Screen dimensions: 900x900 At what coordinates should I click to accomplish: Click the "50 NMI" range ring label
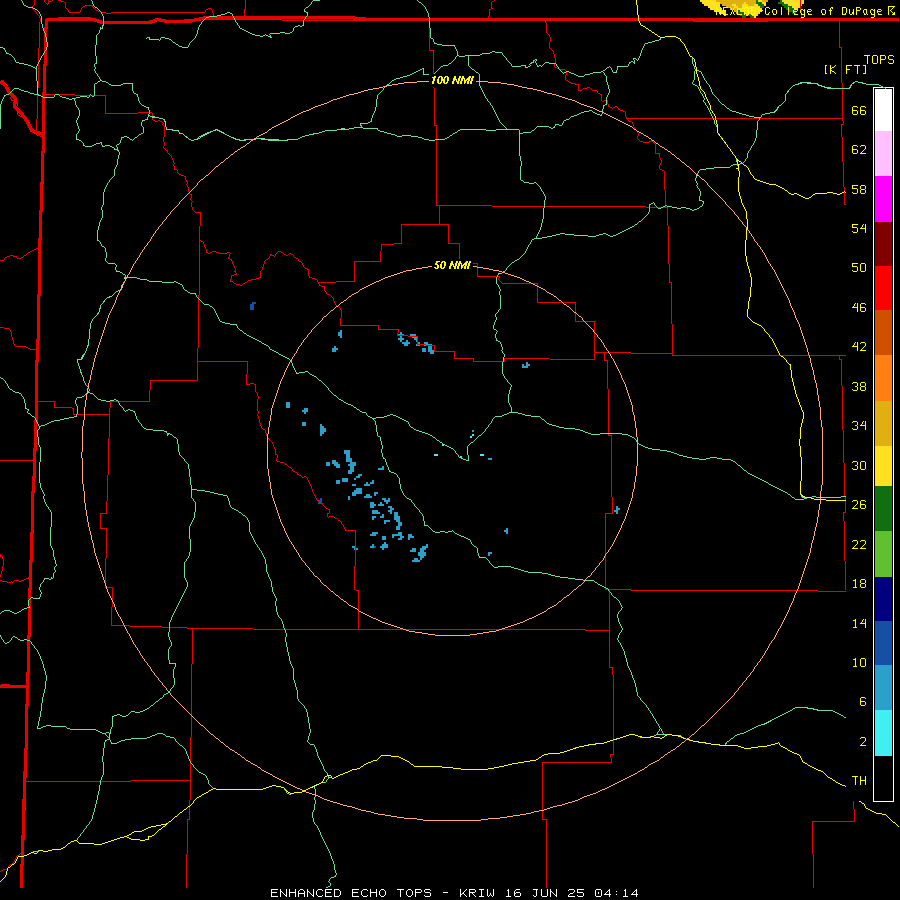pos(452,265)
